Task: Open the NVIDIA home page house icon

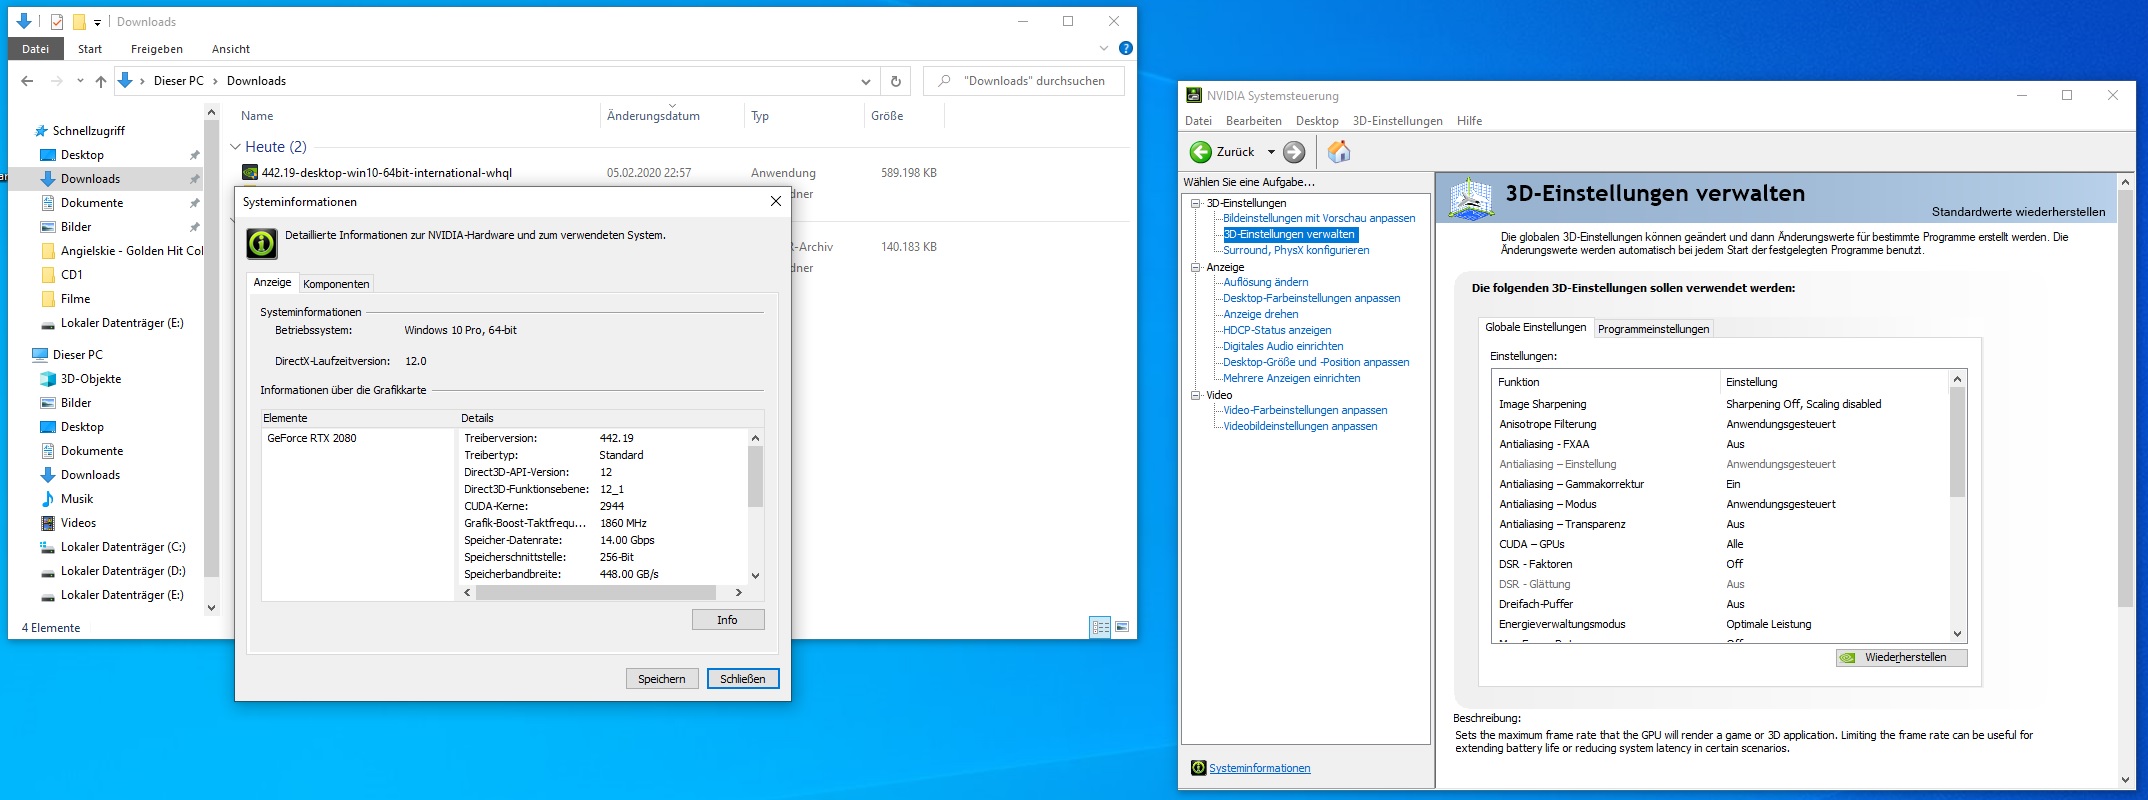Action: click(x=1339, y=152)
